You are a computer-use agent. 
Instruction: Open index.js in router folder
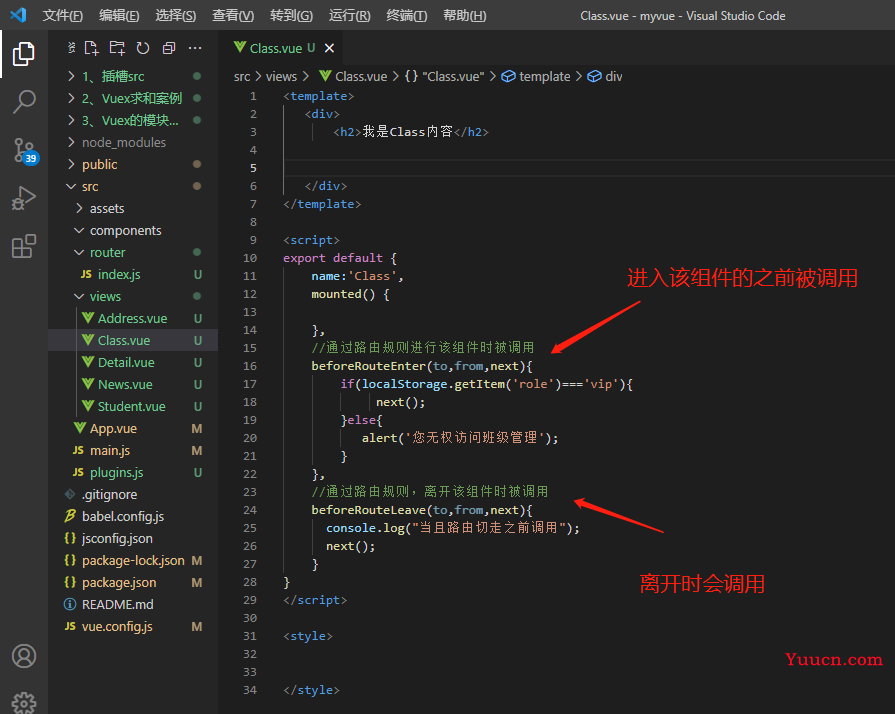[x=133, y=275]
